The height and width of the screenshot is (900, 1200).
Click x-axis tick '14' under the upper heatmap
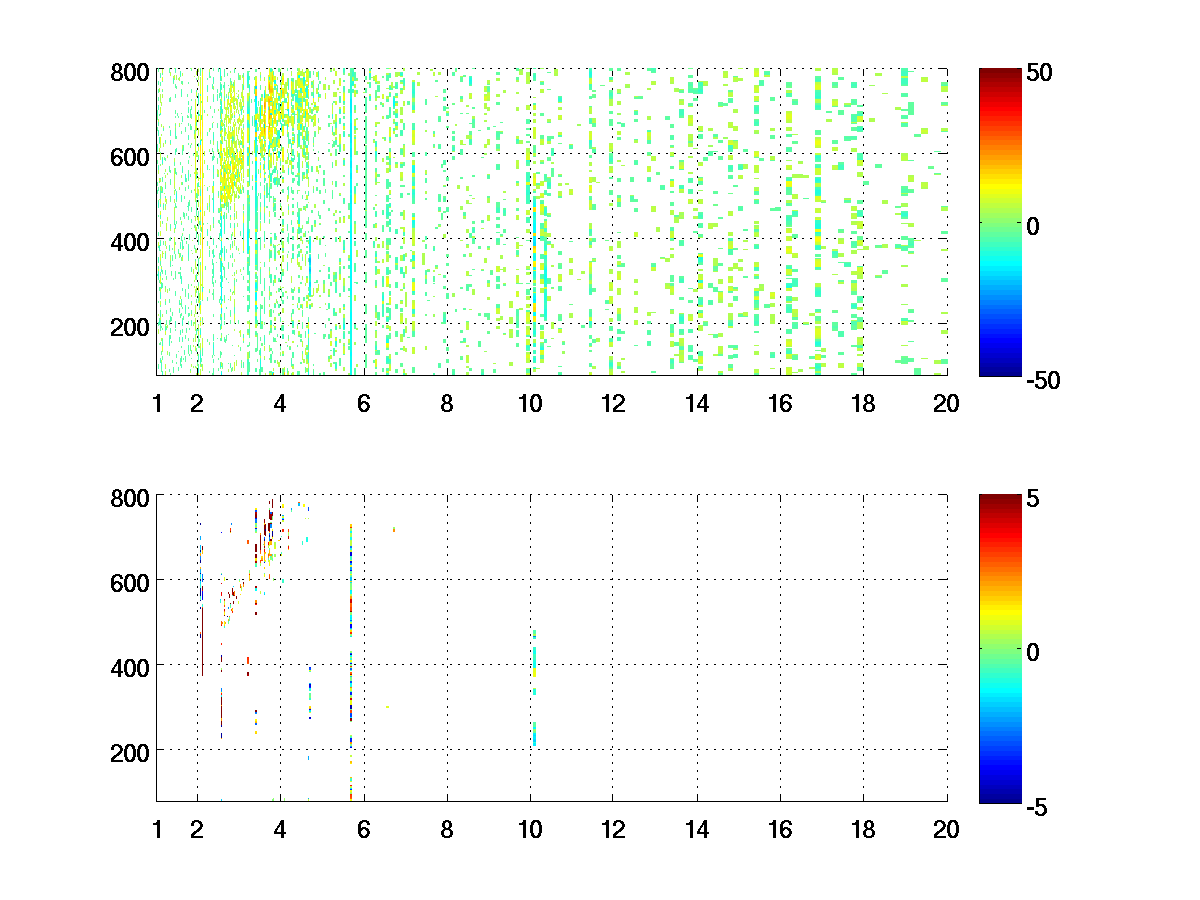697,404
